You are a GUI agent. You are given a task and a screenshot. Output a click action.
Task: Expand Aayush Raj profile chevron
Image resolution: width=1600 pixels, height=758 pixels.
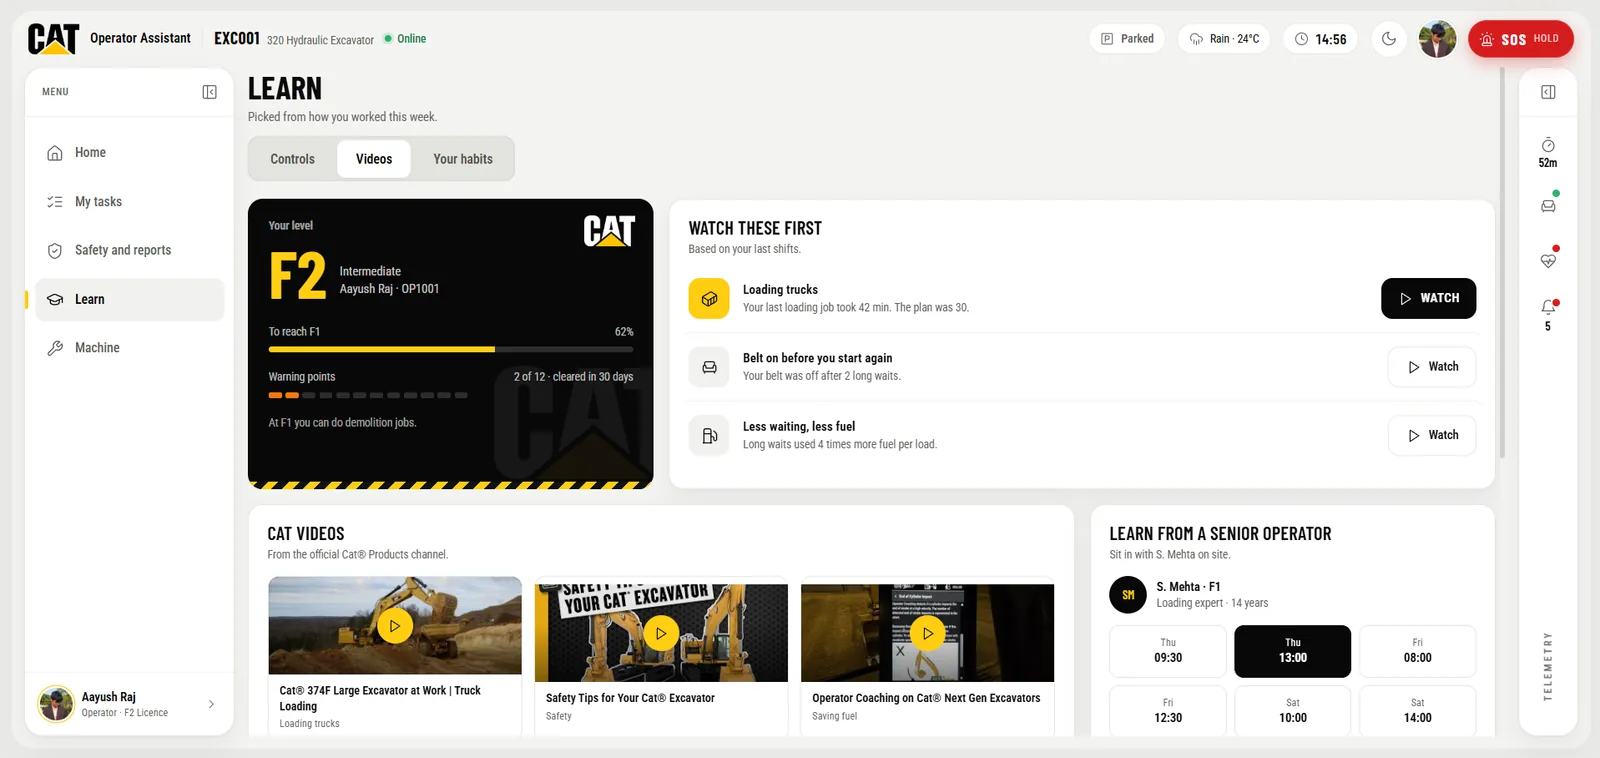click(211, 704)
